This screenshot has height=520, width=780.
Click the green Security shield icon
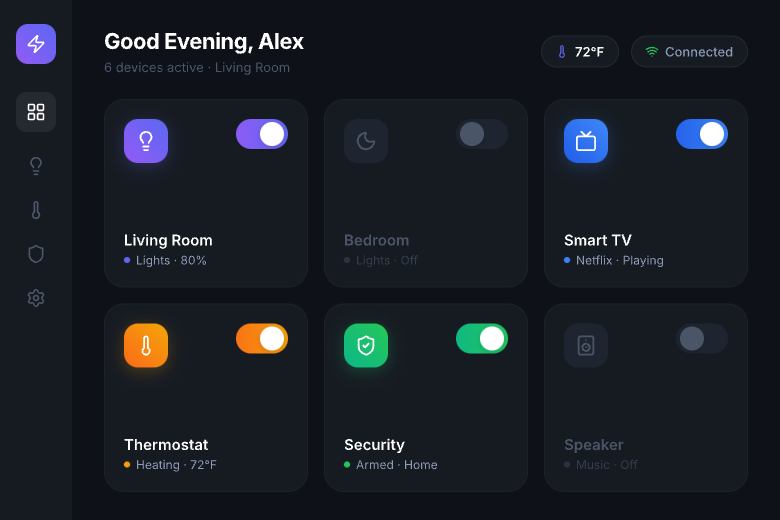tap(366, 346)
